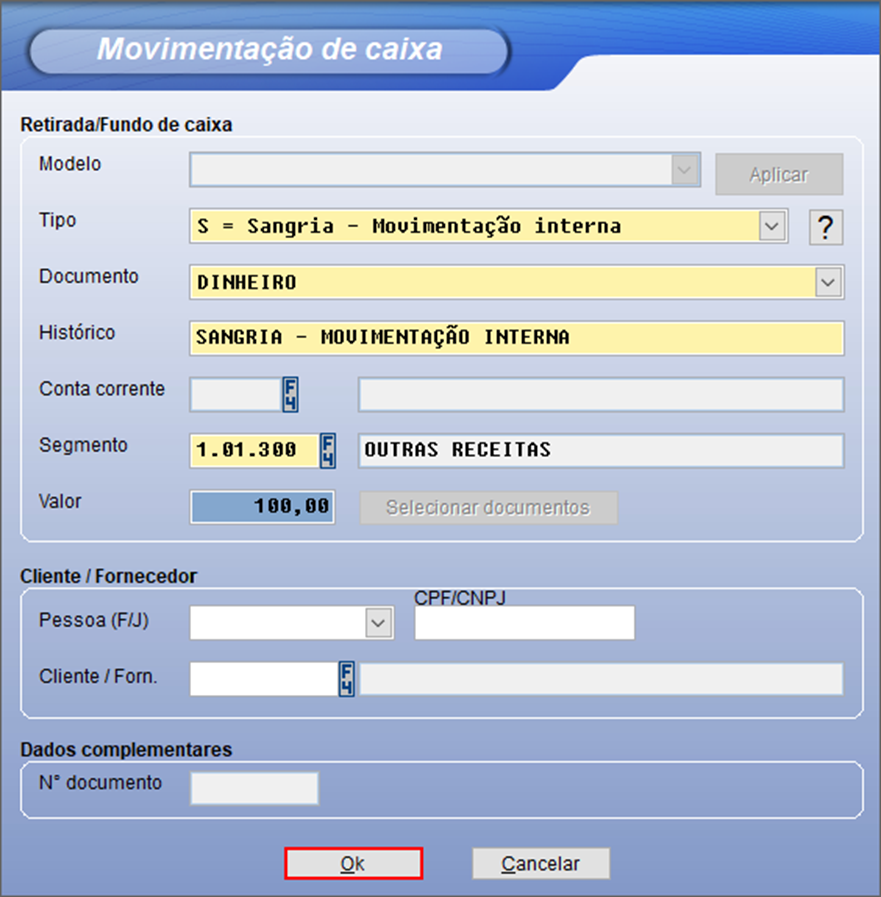Click the Conta corrente code field
Image resolution: width=881 pixels, height=897 pixels.
(235, 395)
